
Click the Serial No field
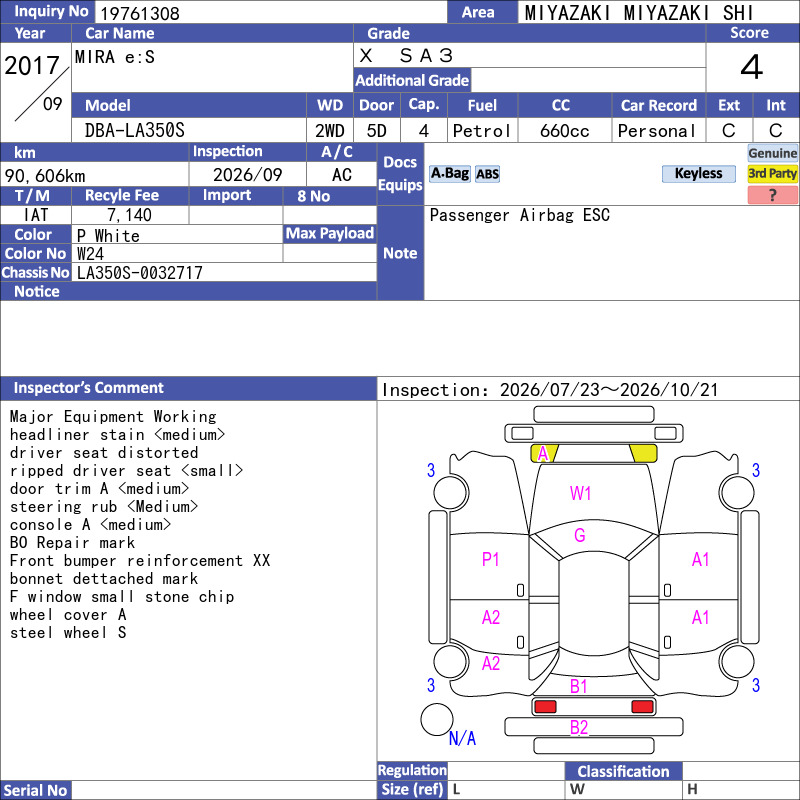[224, 790]
